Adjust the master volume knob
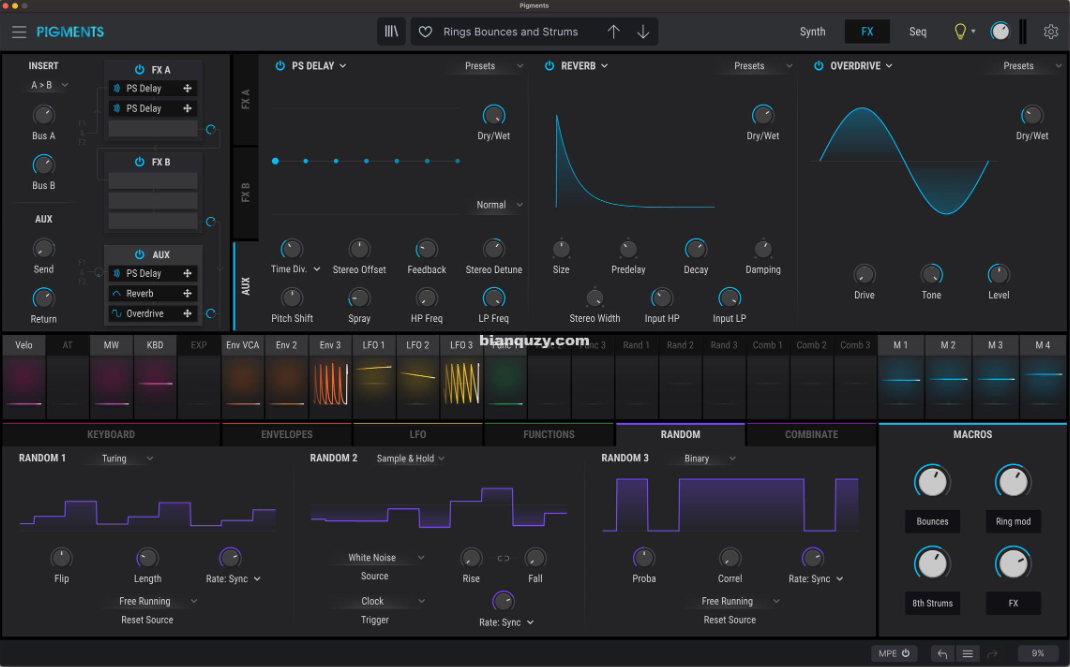Image resolution: width=1070 pixels, height=667 pixels. coord(1000,31)
